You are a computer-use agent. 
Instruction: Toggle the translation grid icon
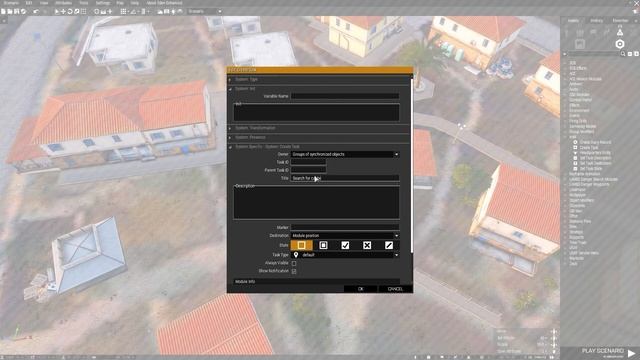click(123, 11)
